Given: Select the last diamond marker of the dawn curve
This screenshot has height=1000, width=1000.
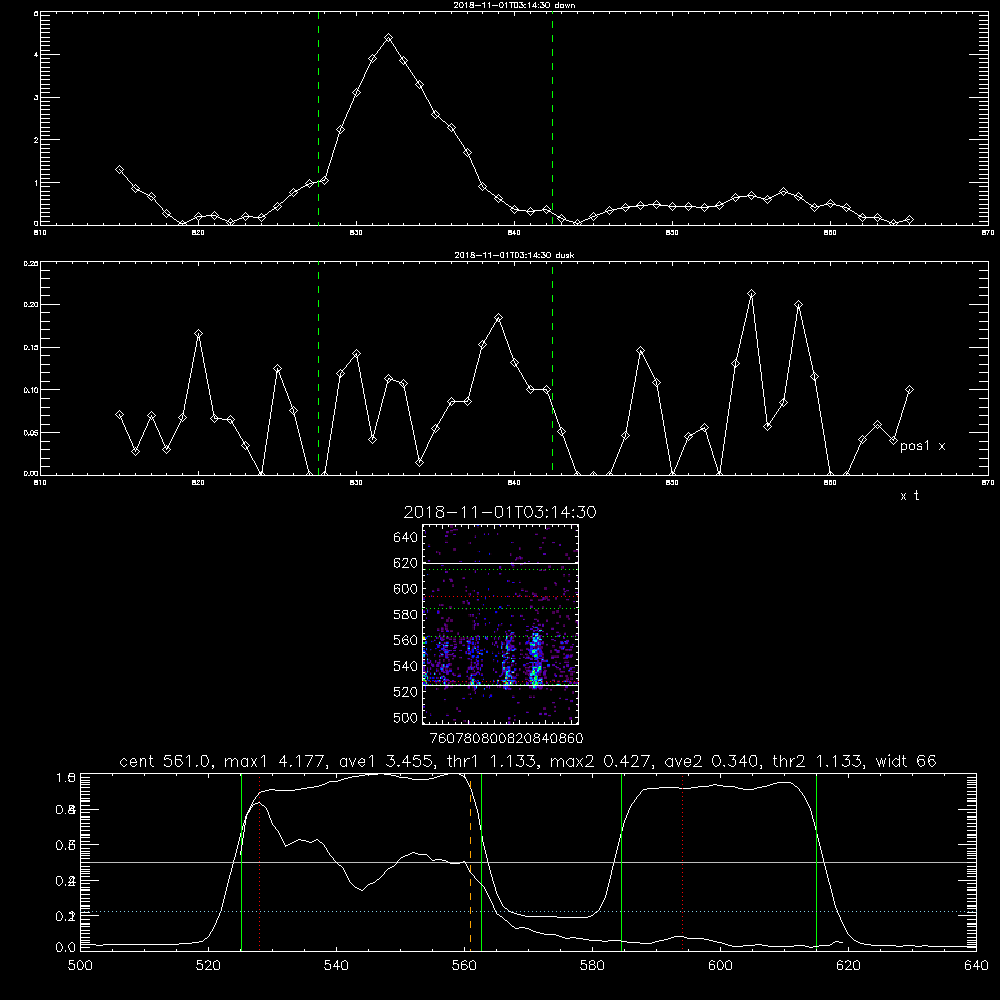Looking at the screenshot, I should pyautogui.click(x=909, y=219).
